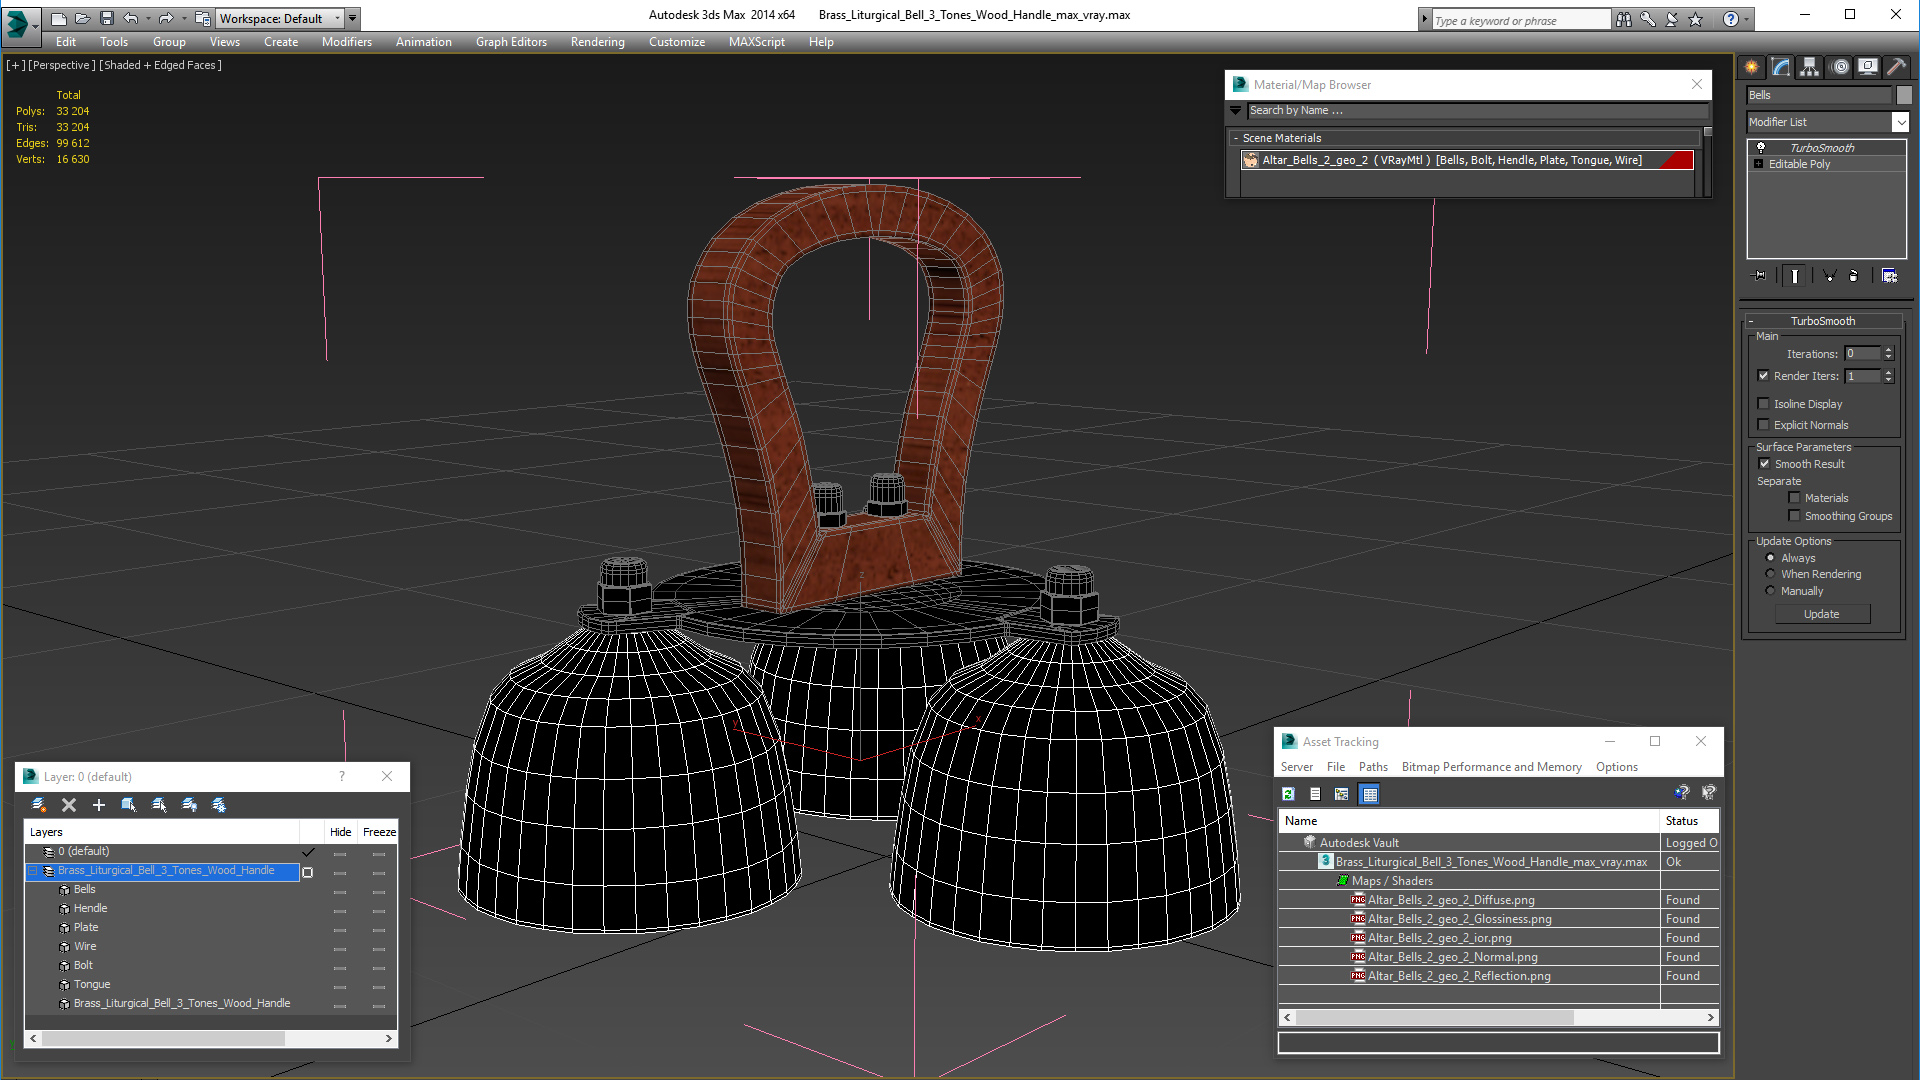
Task: Open the Motion panel tab
Action: click(x=1840, y=67)
